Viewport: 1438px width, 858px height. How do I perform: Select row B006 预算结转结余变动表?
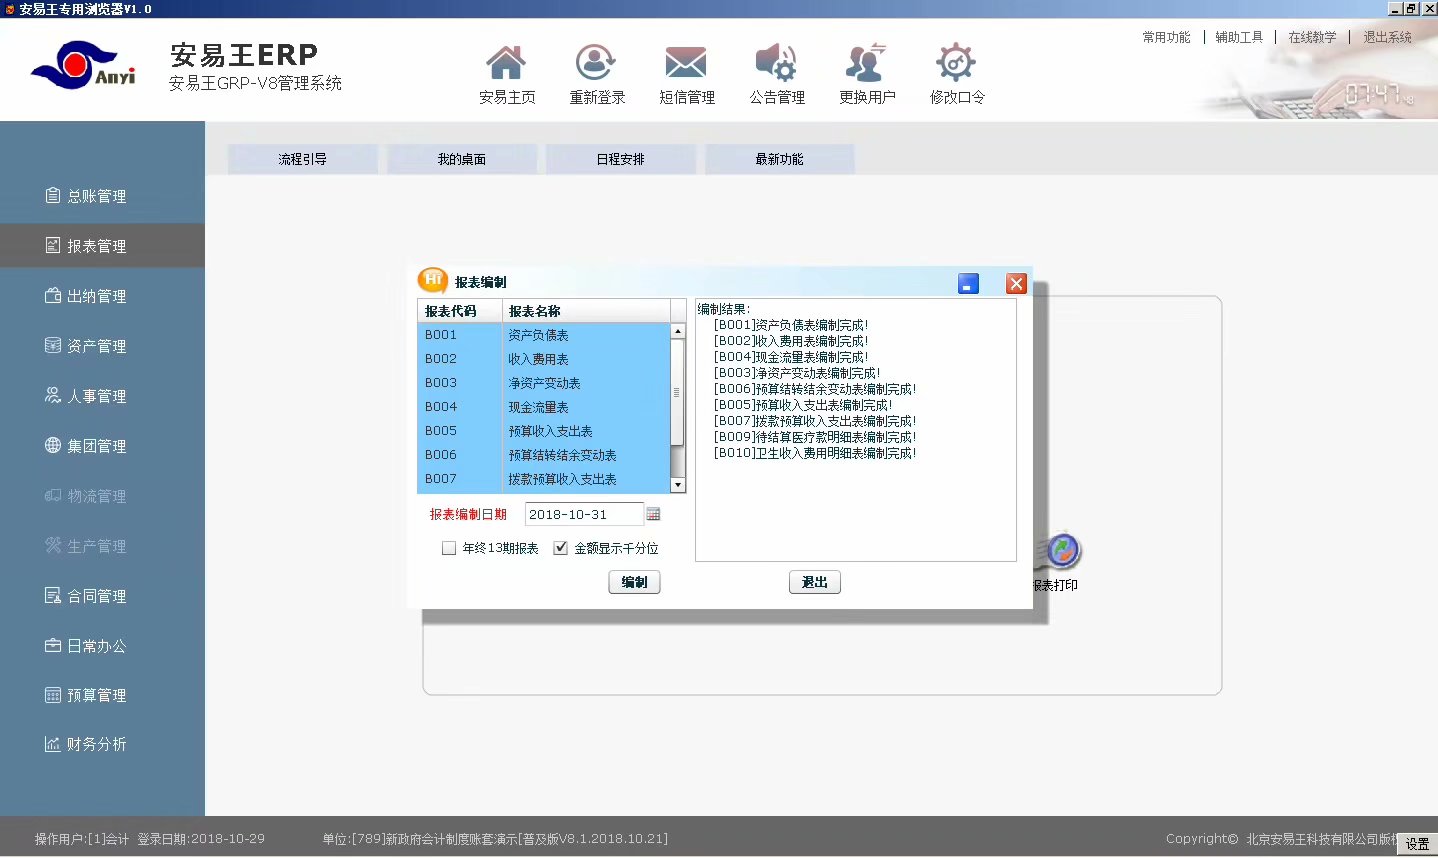pyautogui.click(x=543, y=455)
